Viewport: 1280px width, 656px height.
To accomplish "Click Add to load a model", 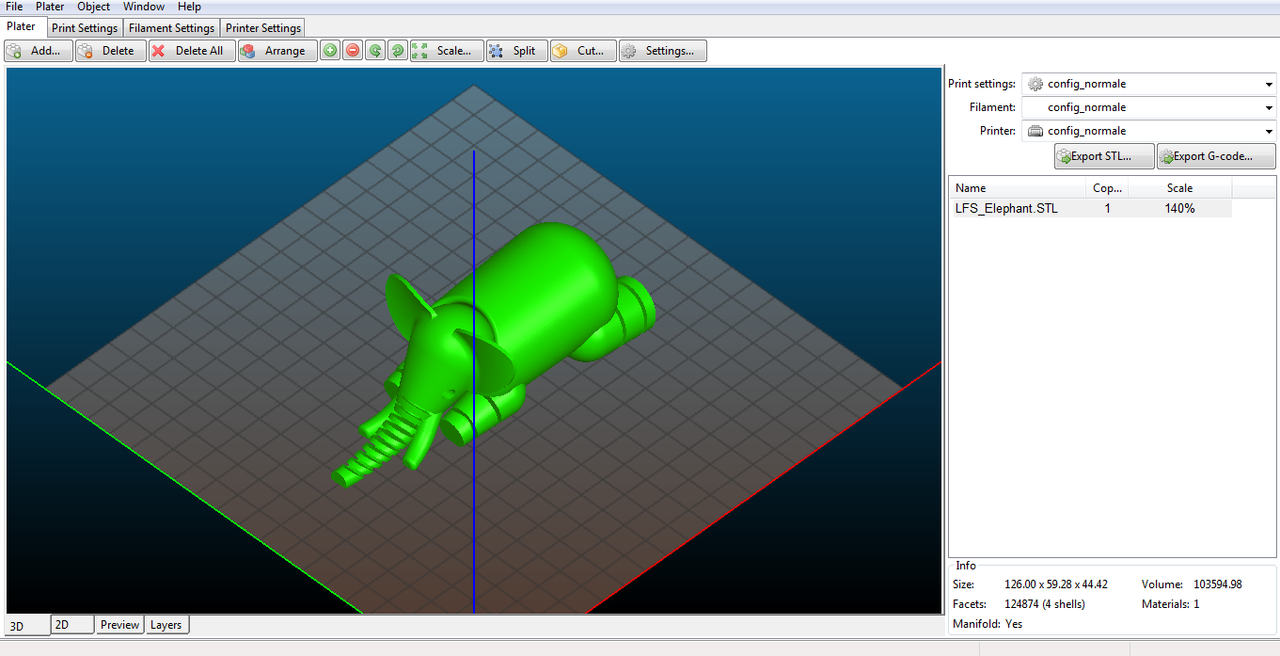I will click(38, 51).
